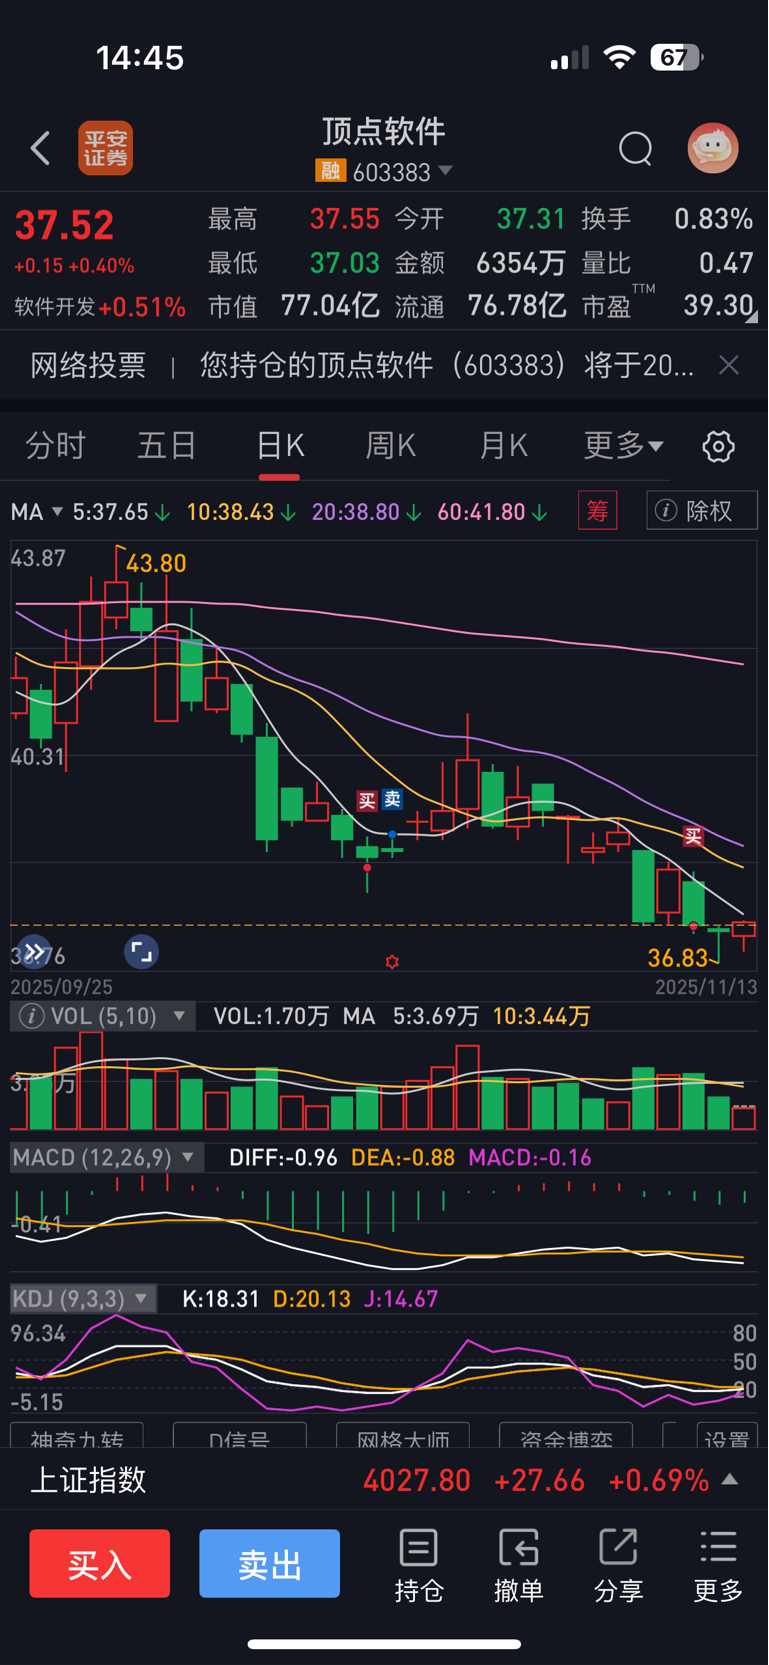Viewport: 769px width, 1665px height.
Task: Tap the user avatar icon
Action: coord(713,148)
